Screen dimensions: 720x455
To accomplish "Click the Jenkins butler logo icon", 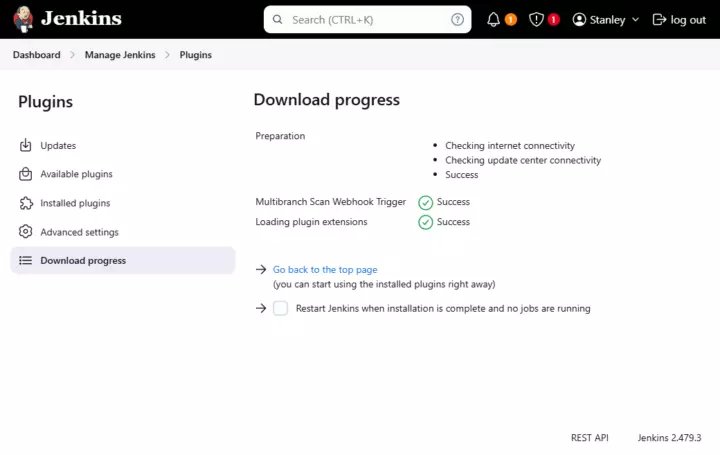I will coord(23,19).
